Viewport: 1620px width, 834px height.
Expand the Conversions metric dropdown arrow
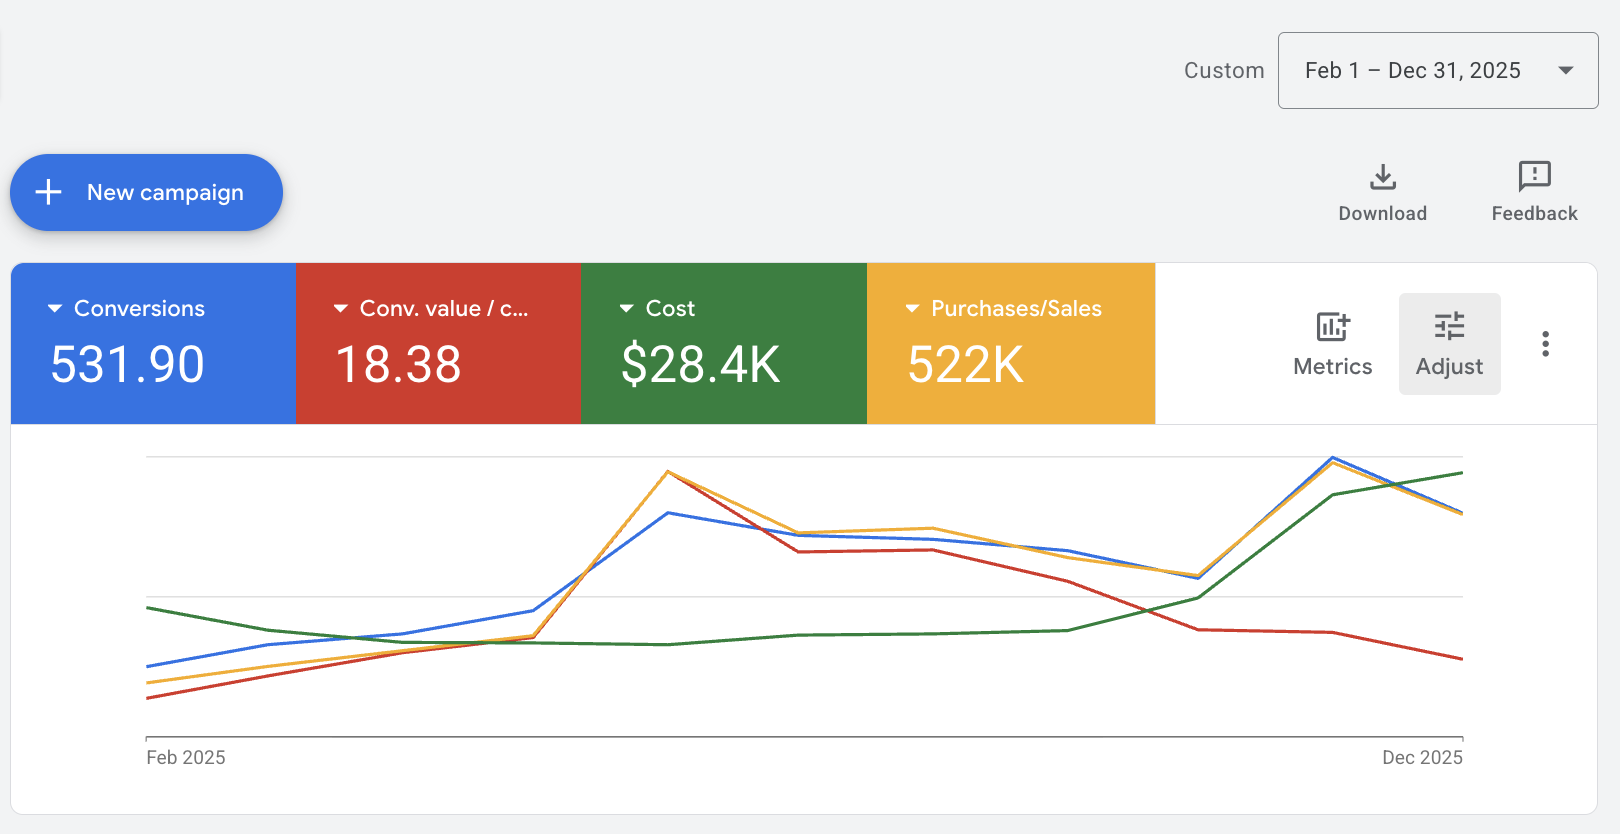55,308
